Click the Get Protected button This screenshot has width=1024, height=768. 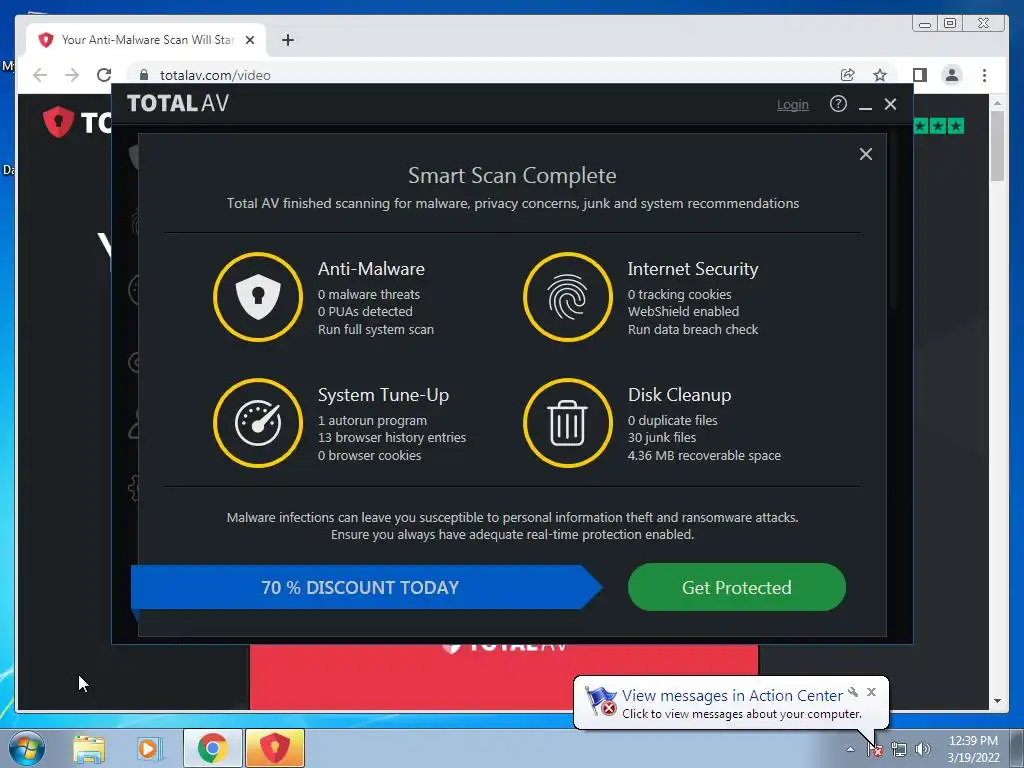[x=737, y=587]
